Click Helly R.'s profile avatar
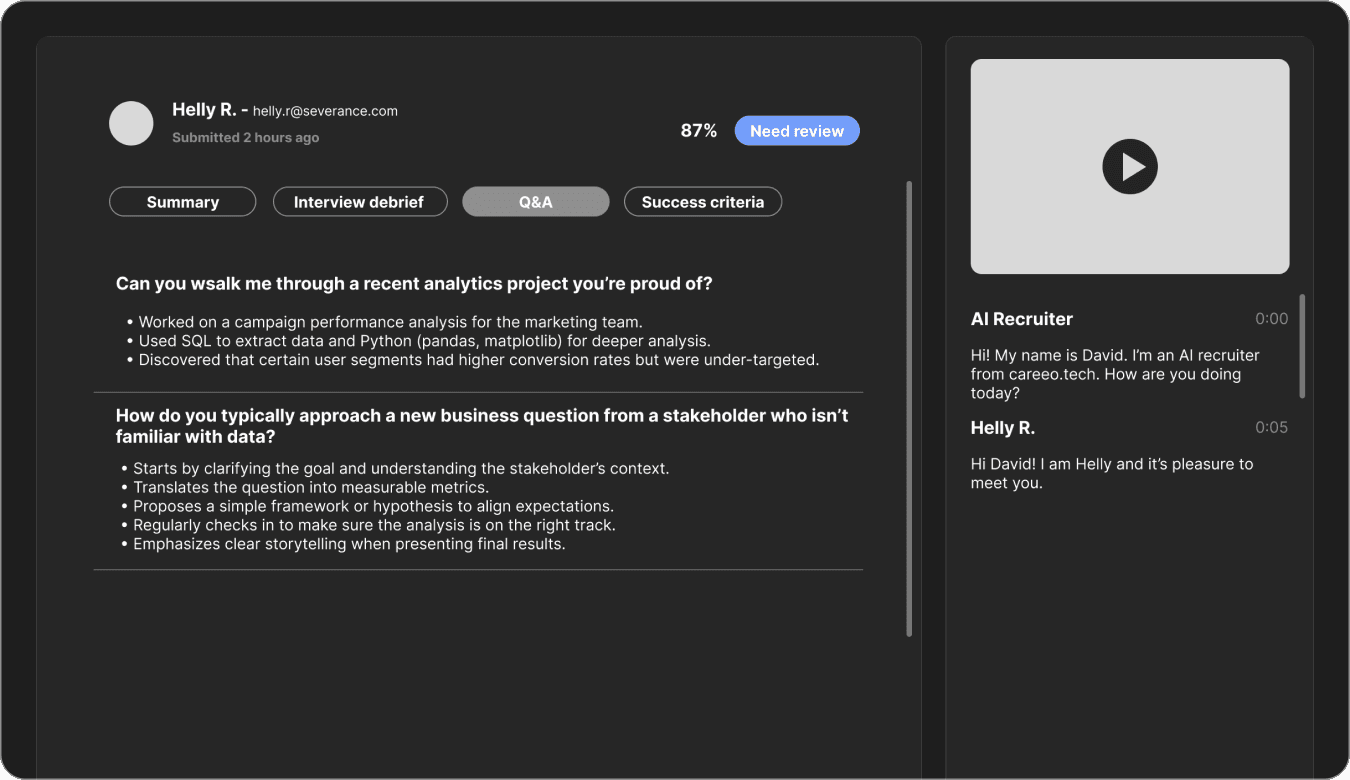Viewport: 1350px width, 780px height. 131,123
